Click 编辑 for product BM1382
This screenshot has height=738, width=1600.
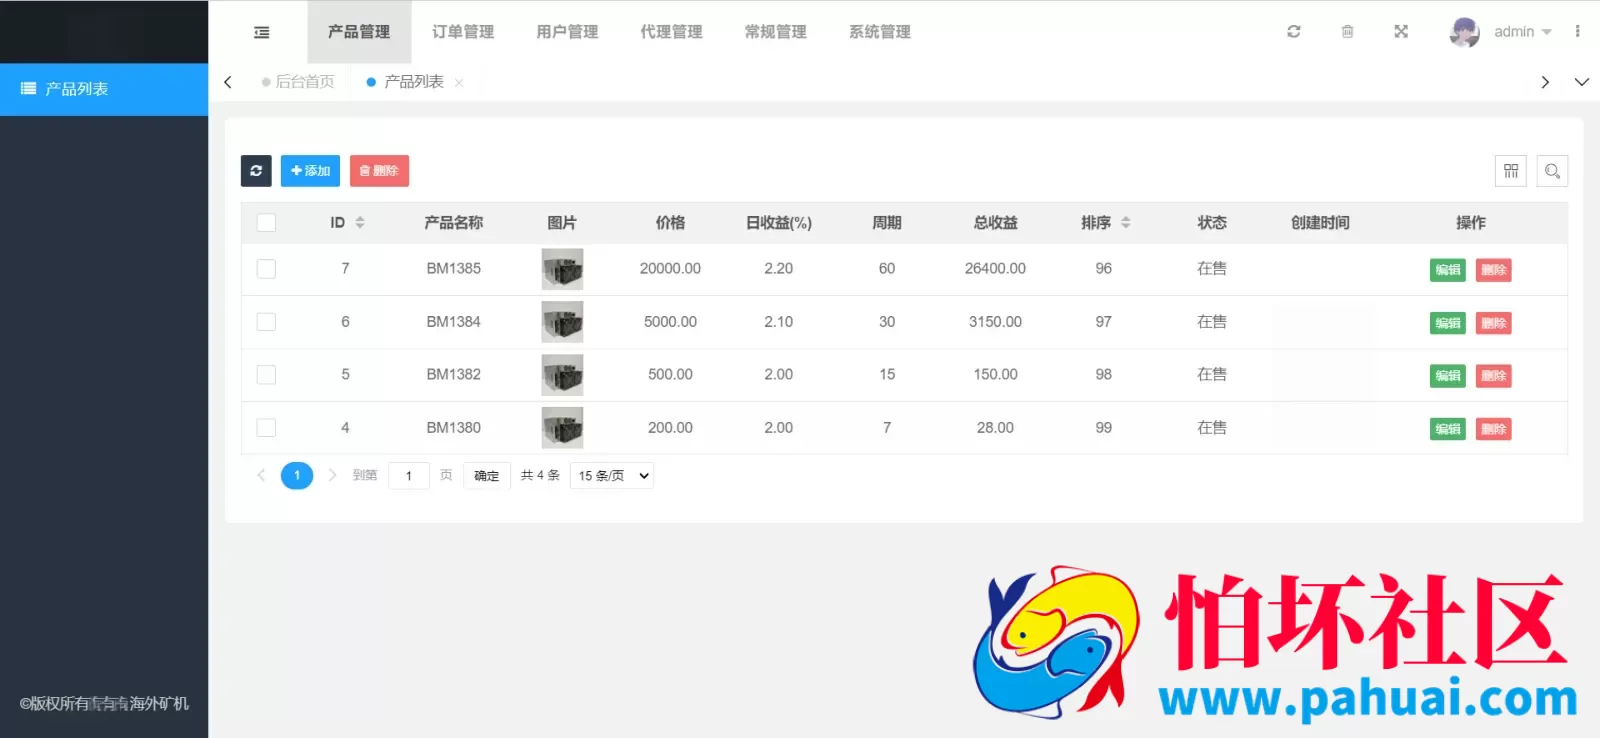tap(1448, 376)
